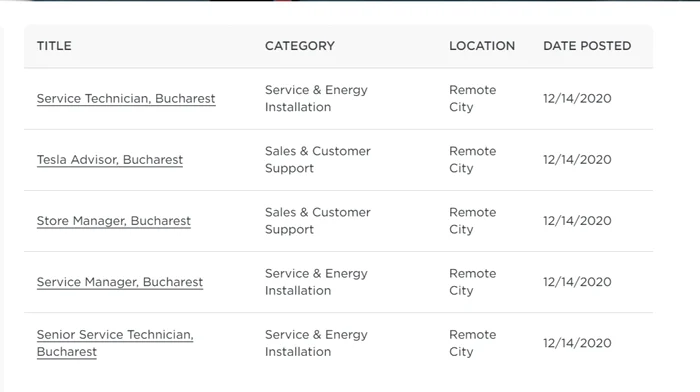The height and width of the screenshot is (392, 700).
Task: Open the Tesla Advisor, Bucharest listing
Action: tap(110, 160)
